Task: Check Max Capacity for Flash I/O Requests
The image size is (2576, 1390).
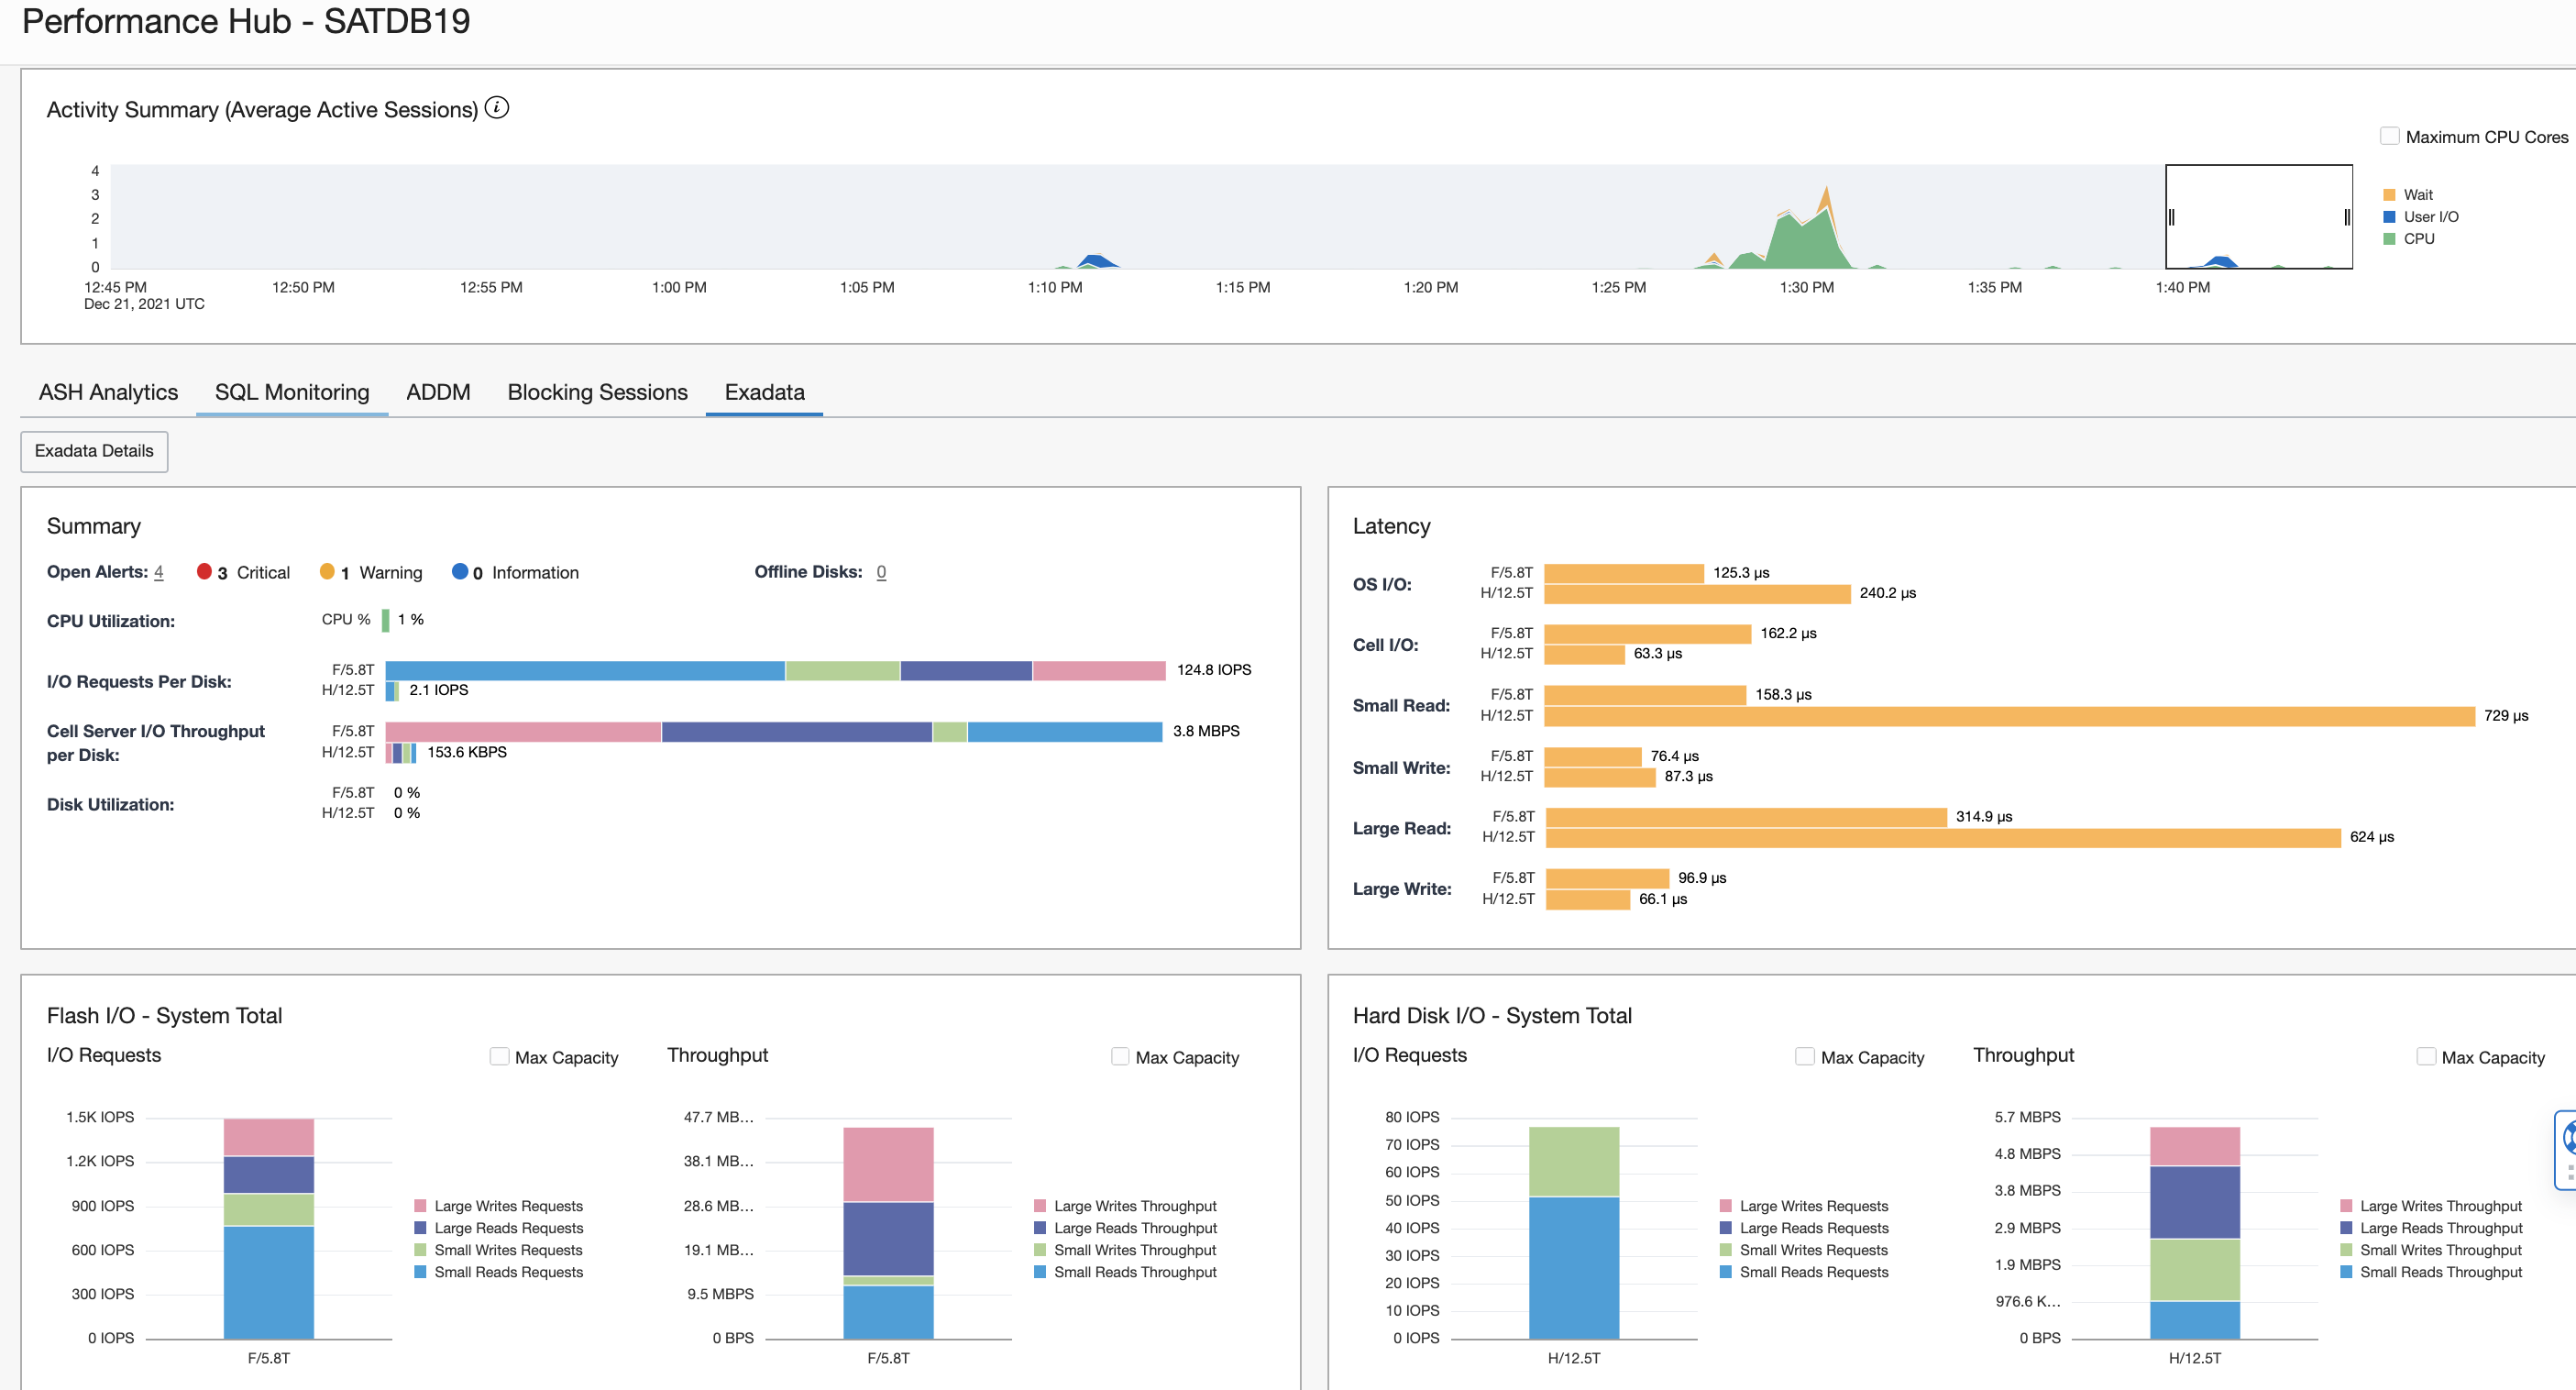Action: click(499, 1057)
